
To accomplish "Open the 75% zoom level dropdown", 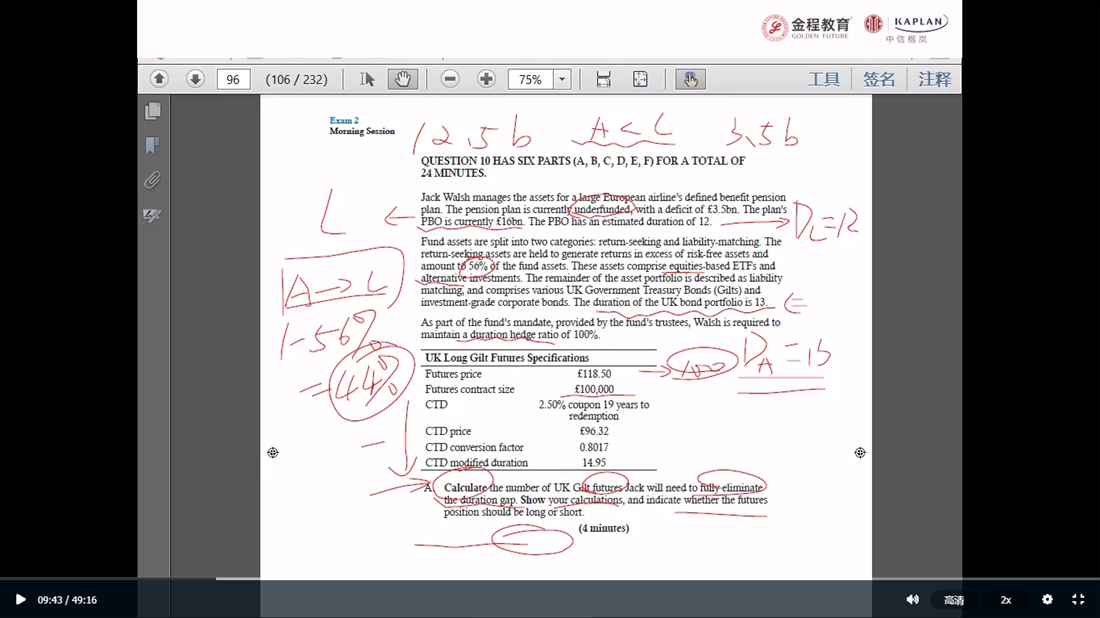I will pyautogui.click(x=562, y=80).
